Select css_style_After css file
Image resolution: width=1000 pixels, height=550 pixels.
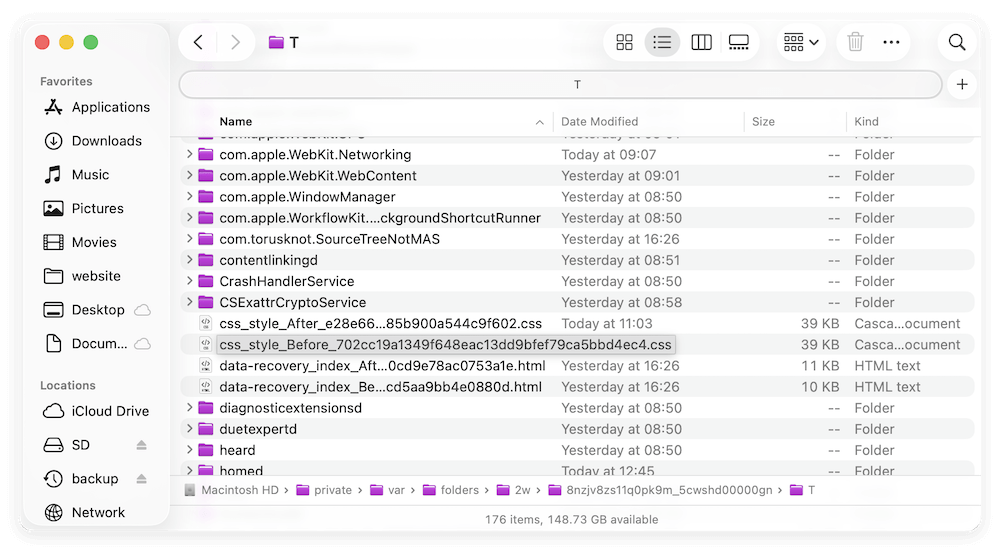577,323
